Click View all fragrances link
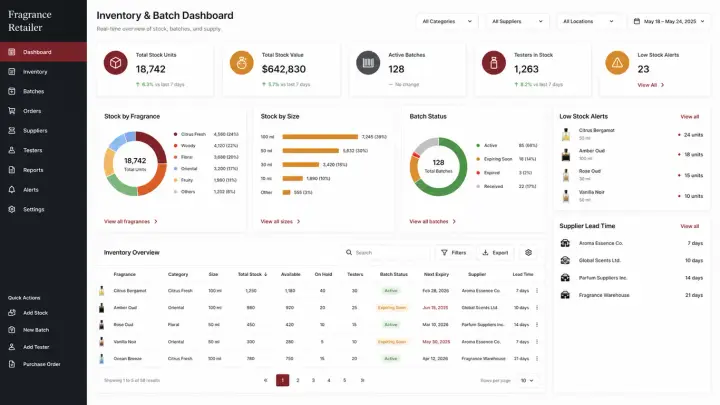 click(x=131, y=221)
